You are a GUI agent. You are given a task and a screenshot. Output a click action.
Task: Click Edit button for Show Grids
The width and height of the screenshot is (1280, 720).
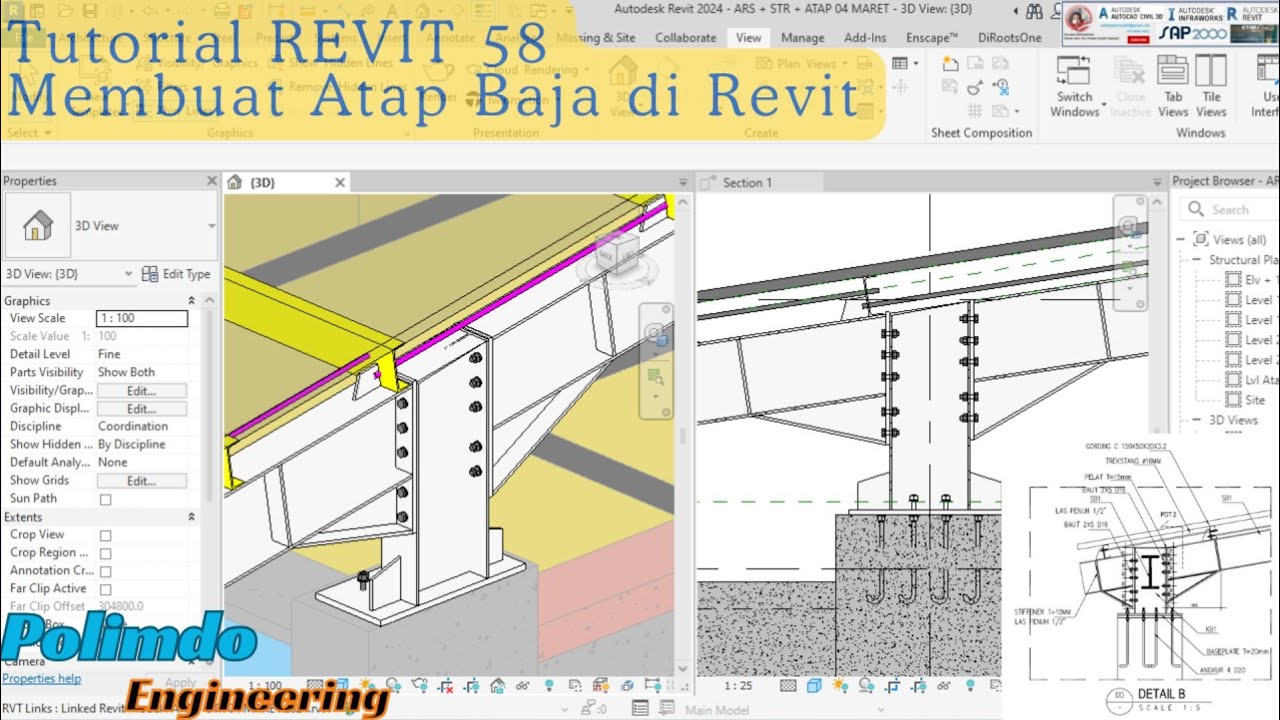pos(141,481)
